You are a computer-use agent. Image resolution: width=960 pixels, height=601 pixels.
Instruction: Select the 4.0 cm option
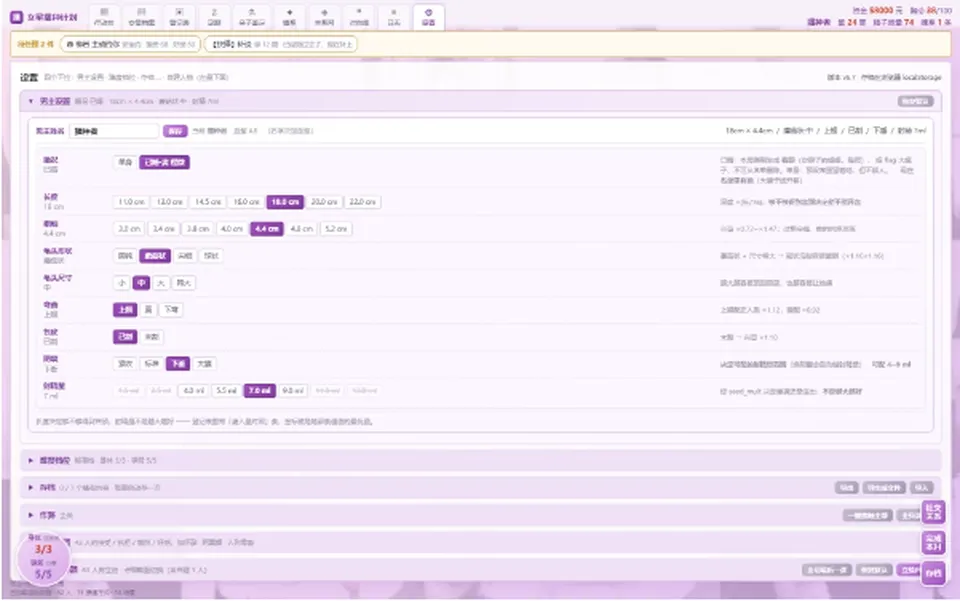[x=232, y=229]
